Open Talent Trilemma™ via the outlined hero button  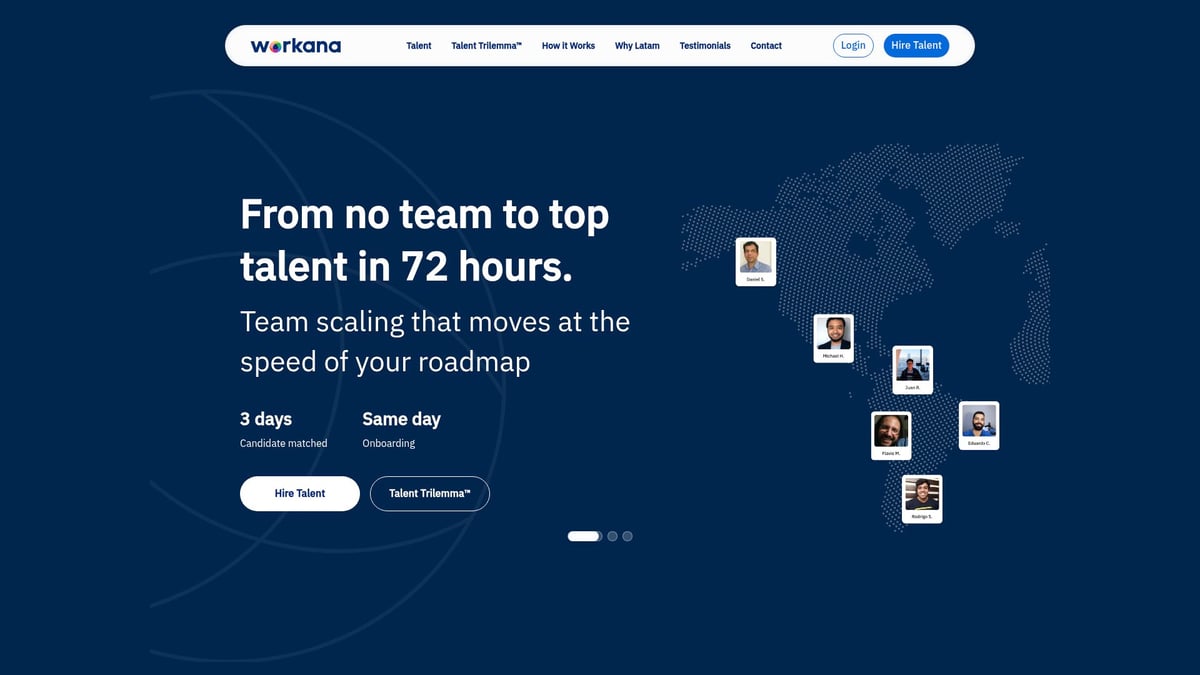(x=429, y=493)
